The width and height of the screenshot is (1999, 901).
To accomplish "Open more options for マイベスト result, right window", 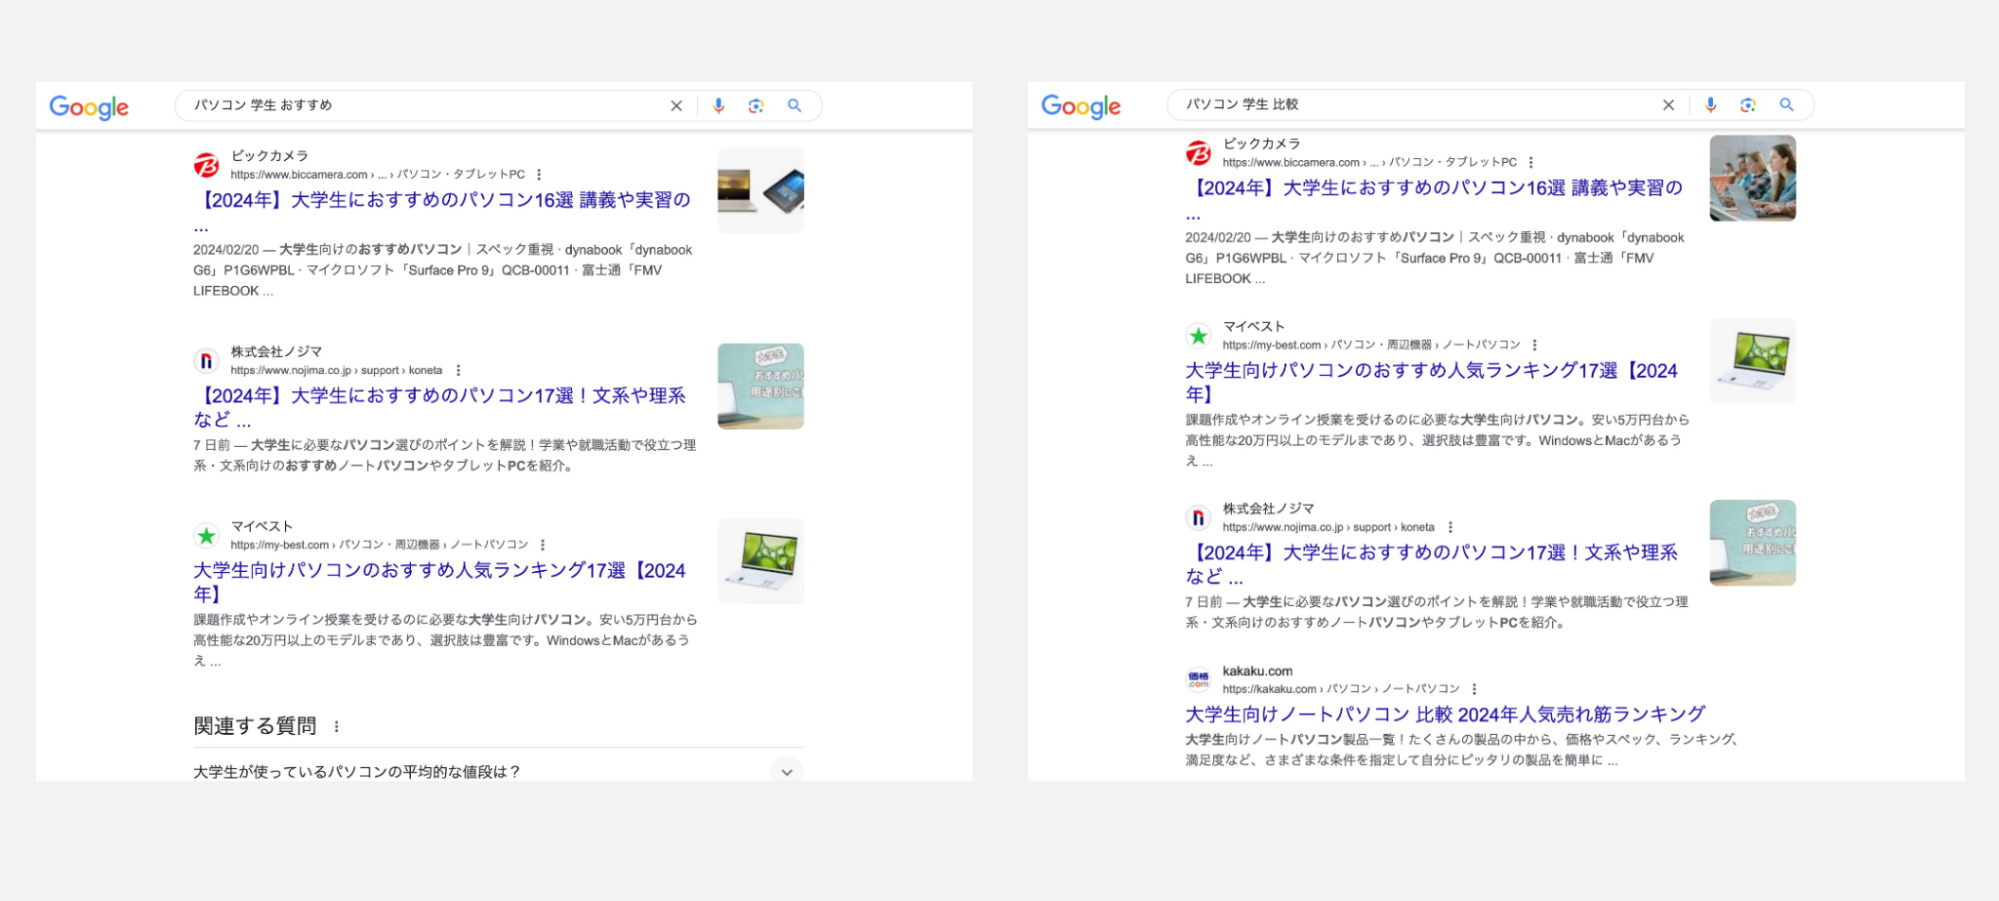I will 1535,345.
